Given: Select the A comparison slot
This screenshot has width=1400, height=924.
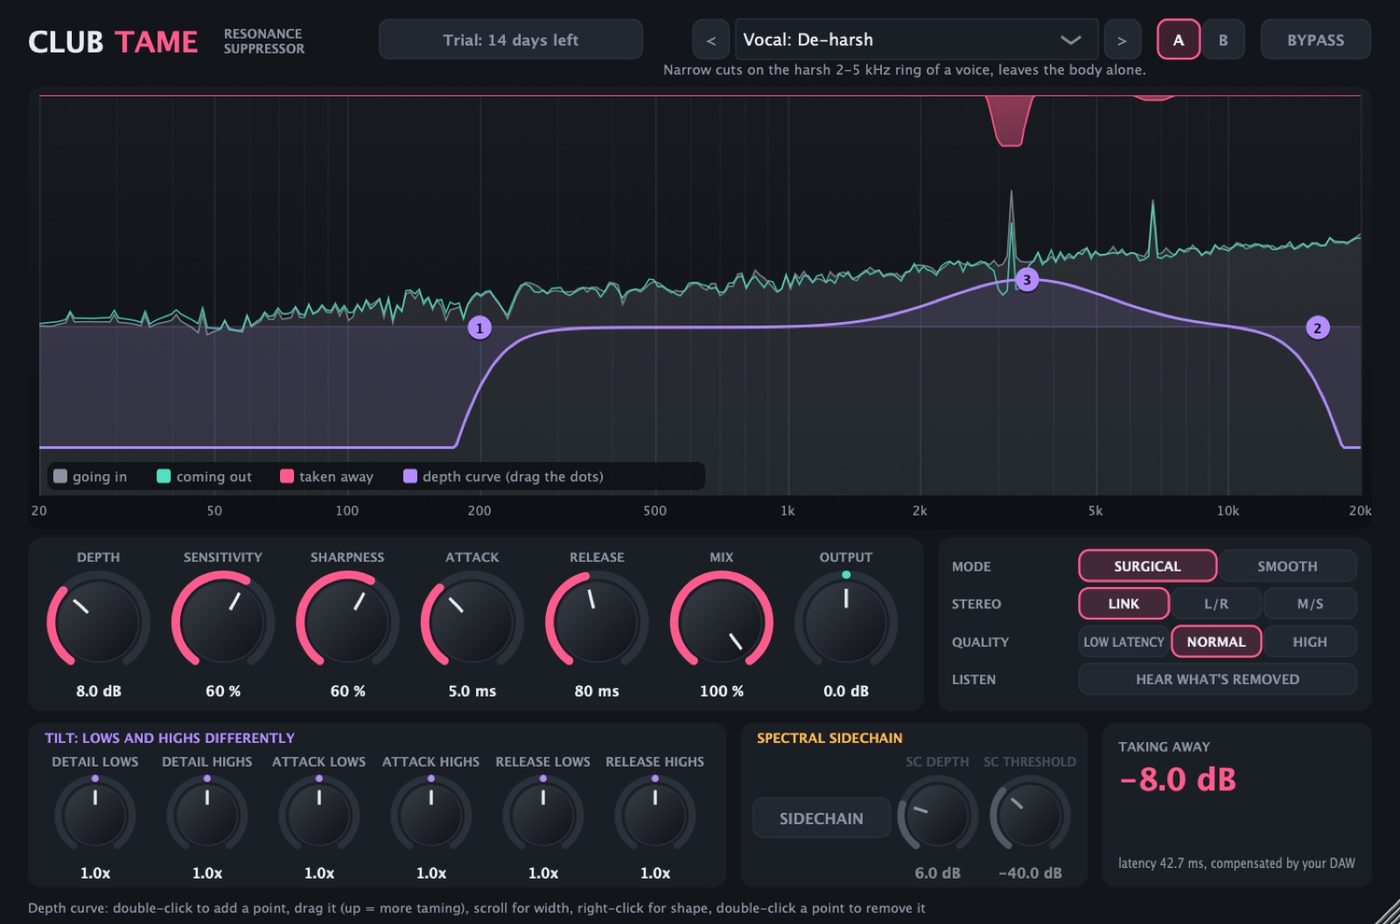Looking at the screenshot, I should [x=1179, y=40].
